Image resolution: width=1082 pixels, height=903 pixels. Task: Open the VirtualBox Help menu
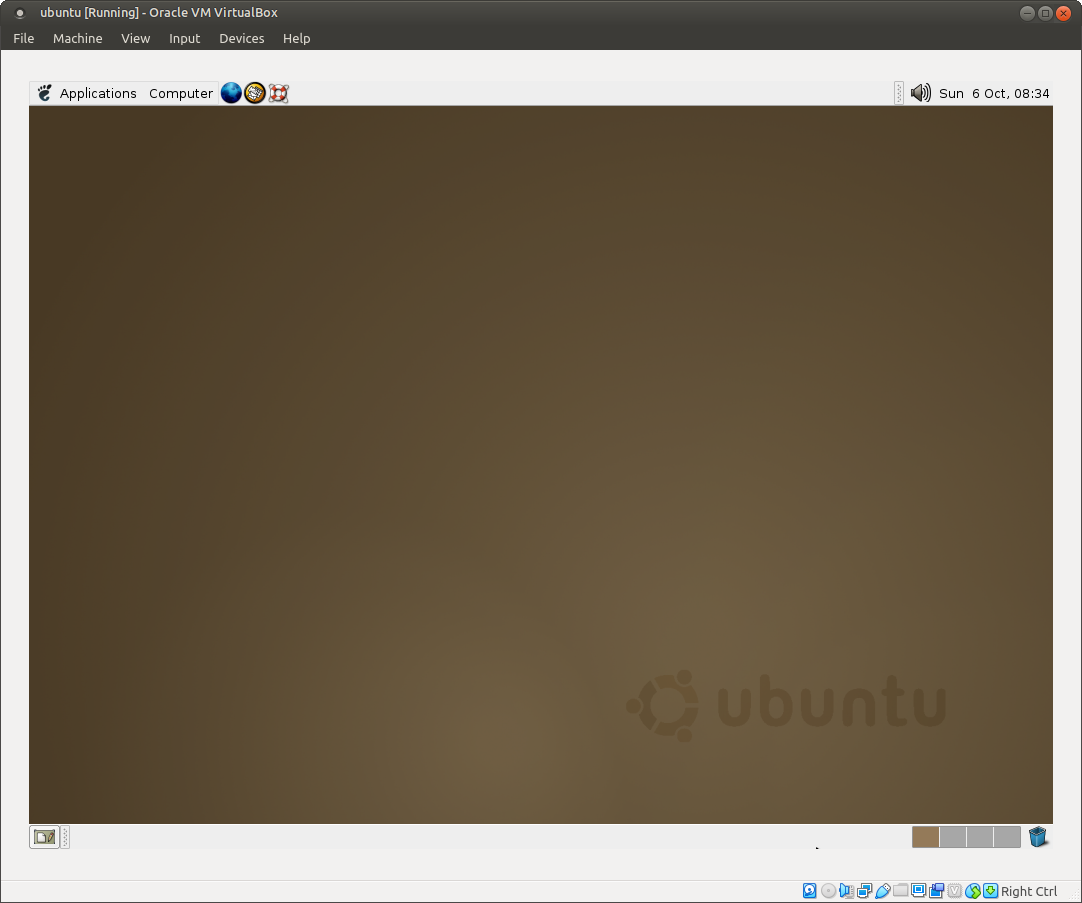point(297,39)
